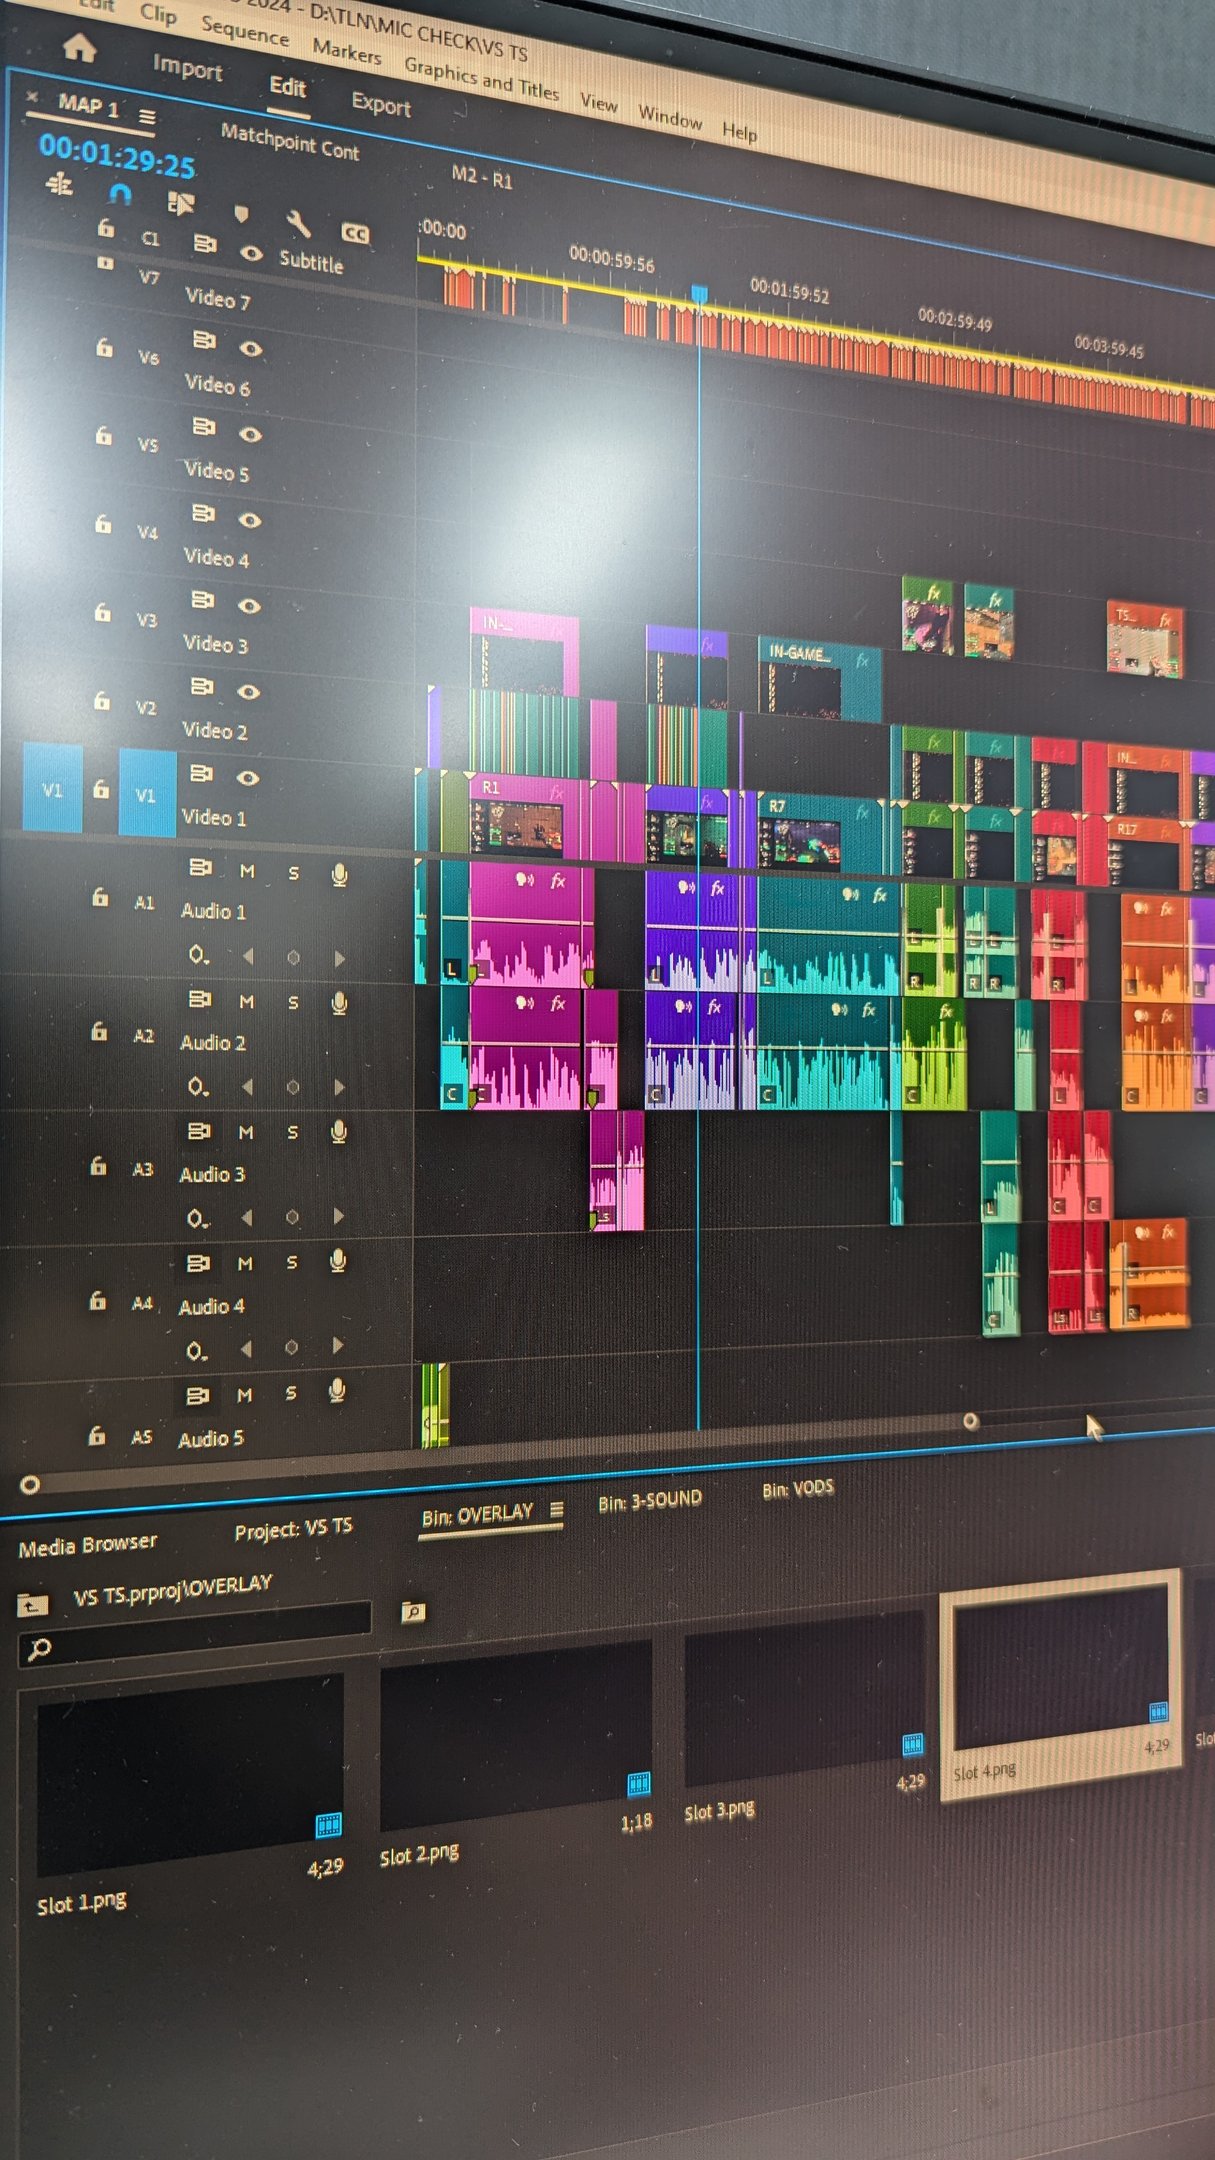Open Audio 4 keyframe display menu
Screen dimensions: 1215x2160
[196, 1351]
